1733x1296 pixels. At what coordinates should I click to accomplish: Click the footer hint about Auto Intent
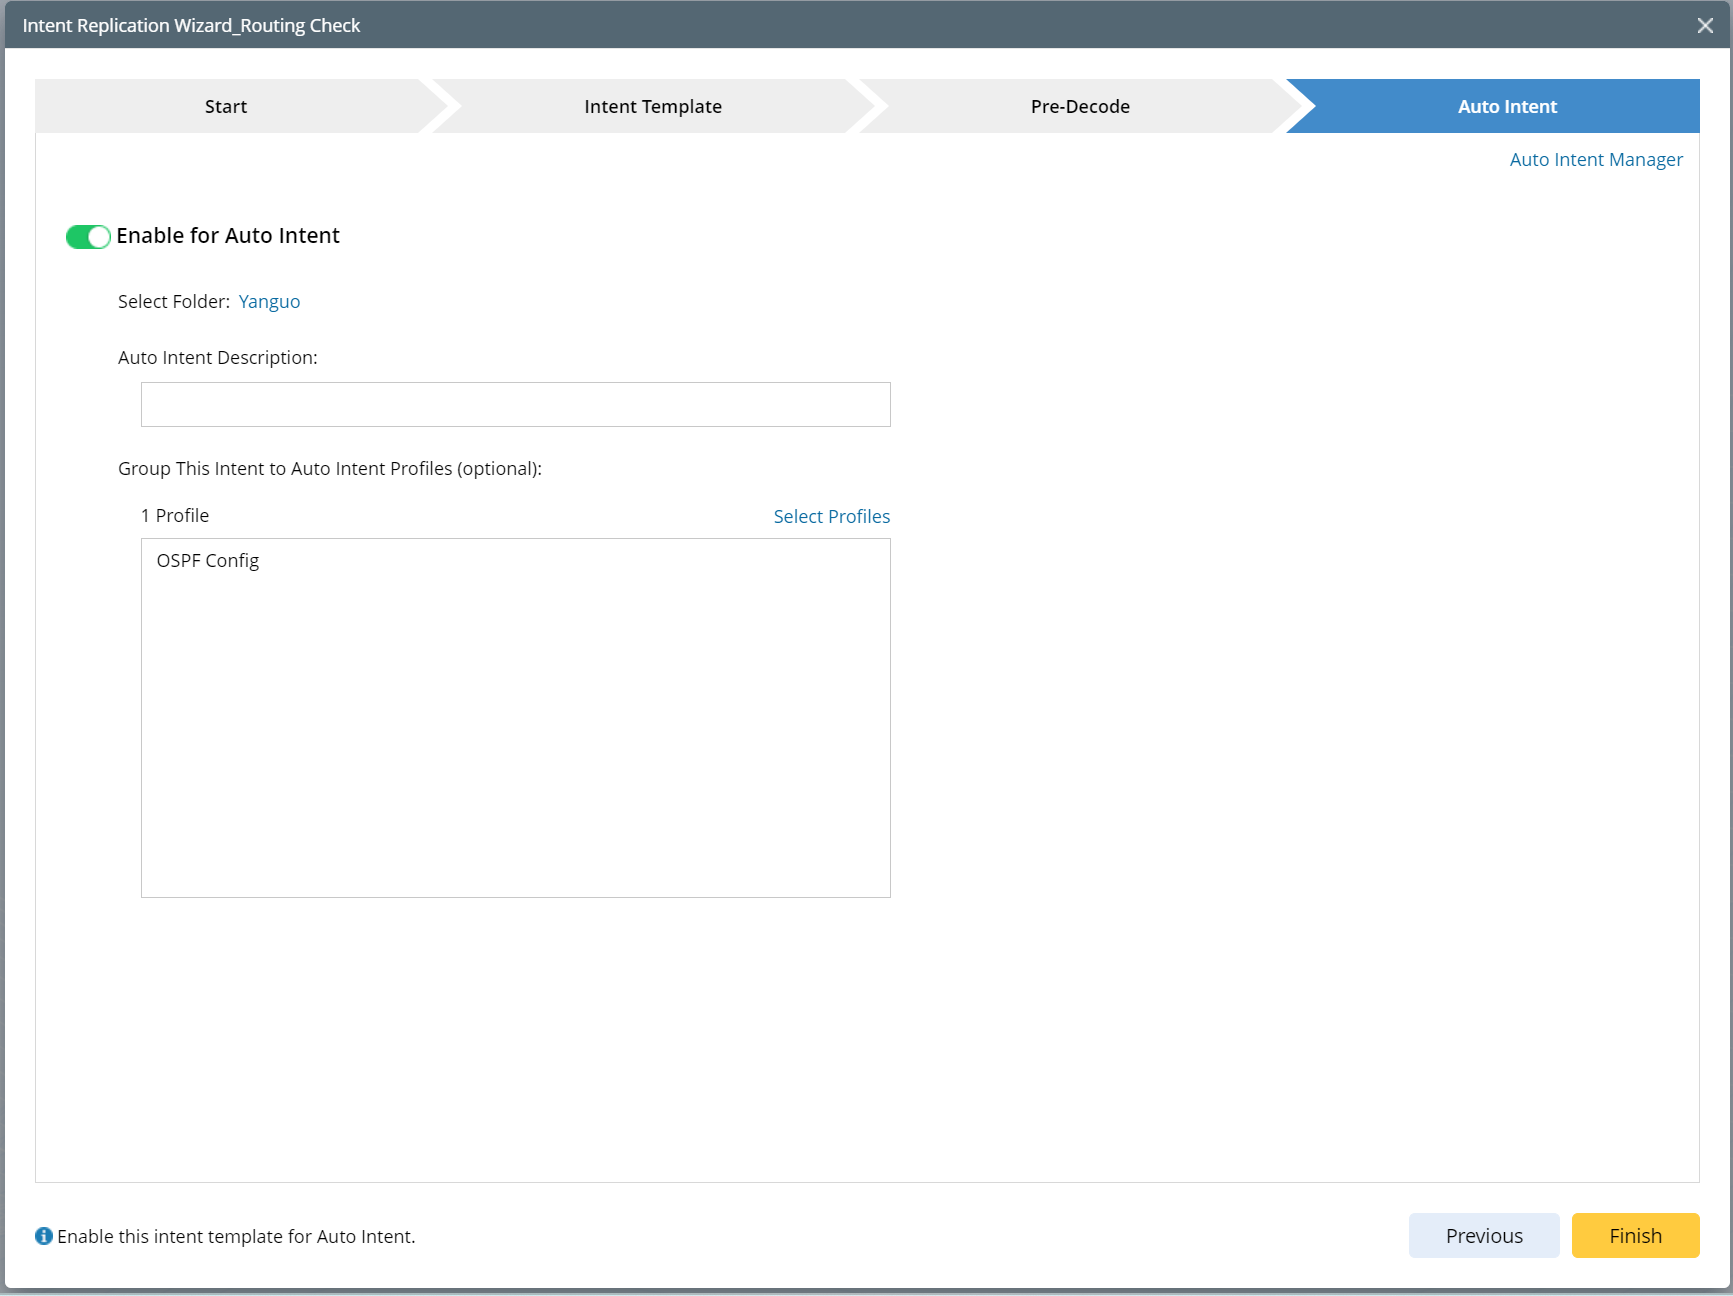coord(236,1237)
